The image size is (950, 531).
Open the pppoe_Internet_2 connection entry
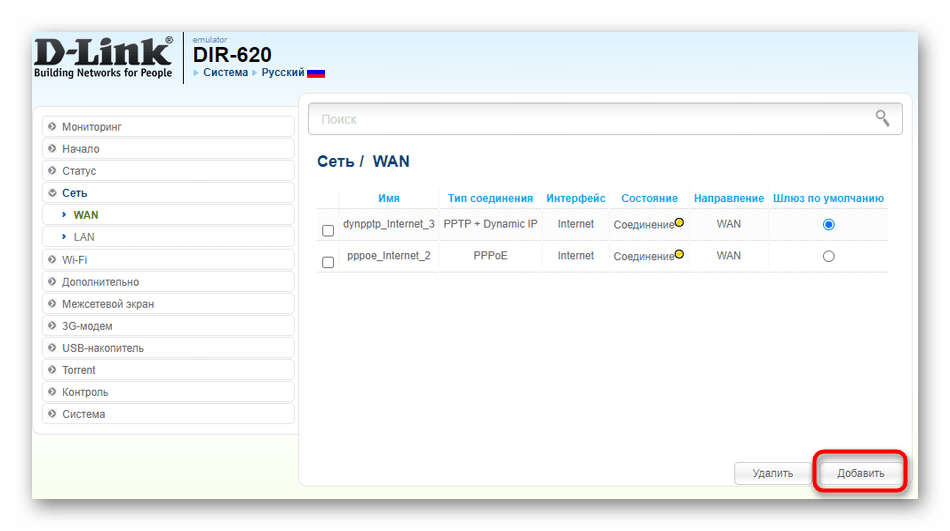click(387, 256)
